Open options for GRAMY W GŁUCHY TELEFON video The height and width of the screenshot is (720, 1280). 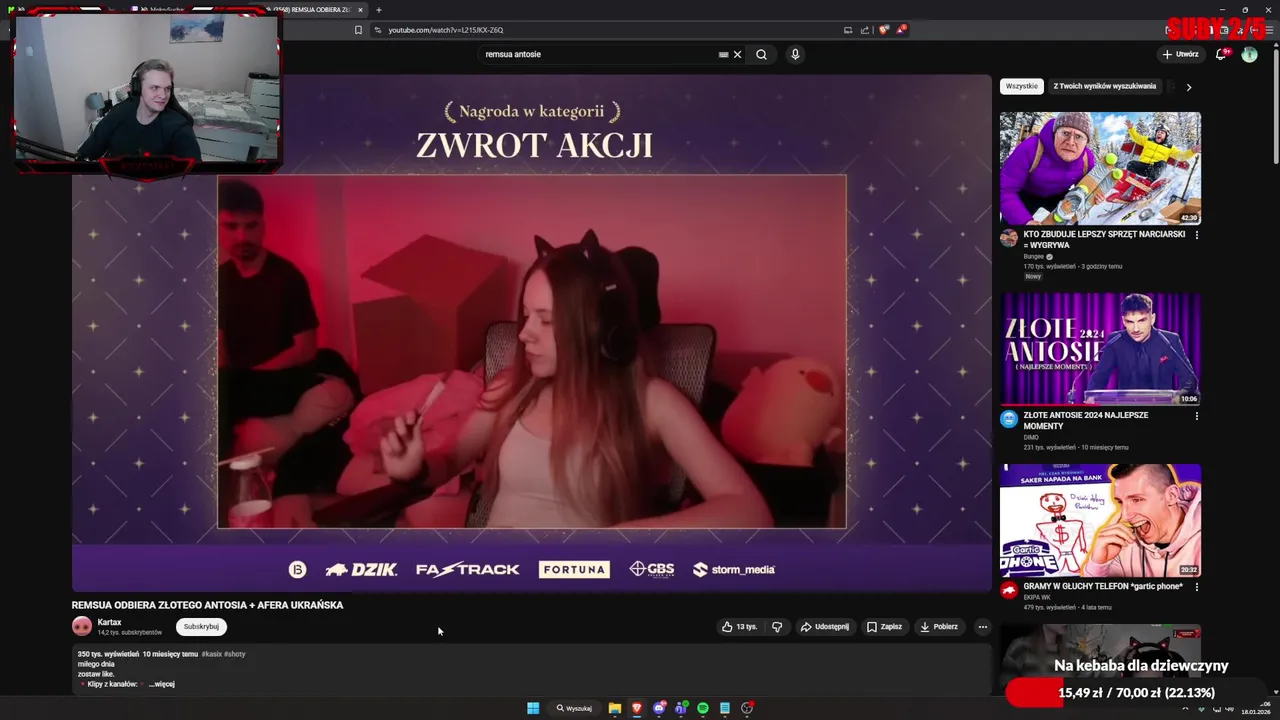(1196, 587)
